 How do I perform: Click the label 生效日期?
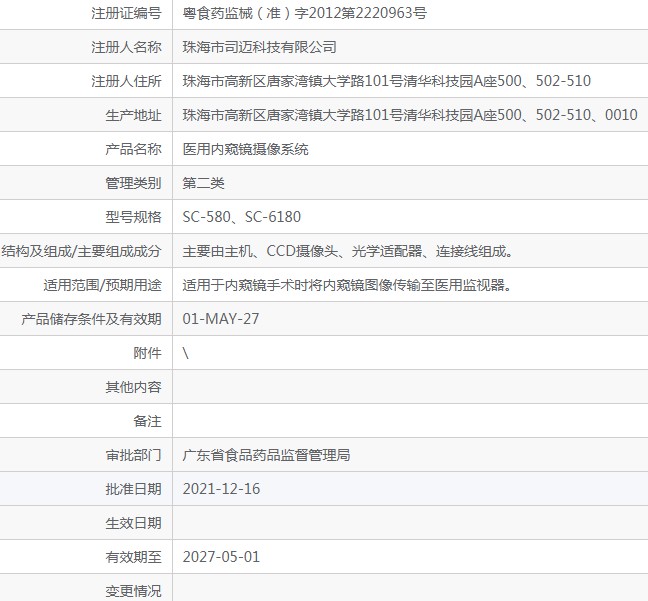[x=133, y=523]
